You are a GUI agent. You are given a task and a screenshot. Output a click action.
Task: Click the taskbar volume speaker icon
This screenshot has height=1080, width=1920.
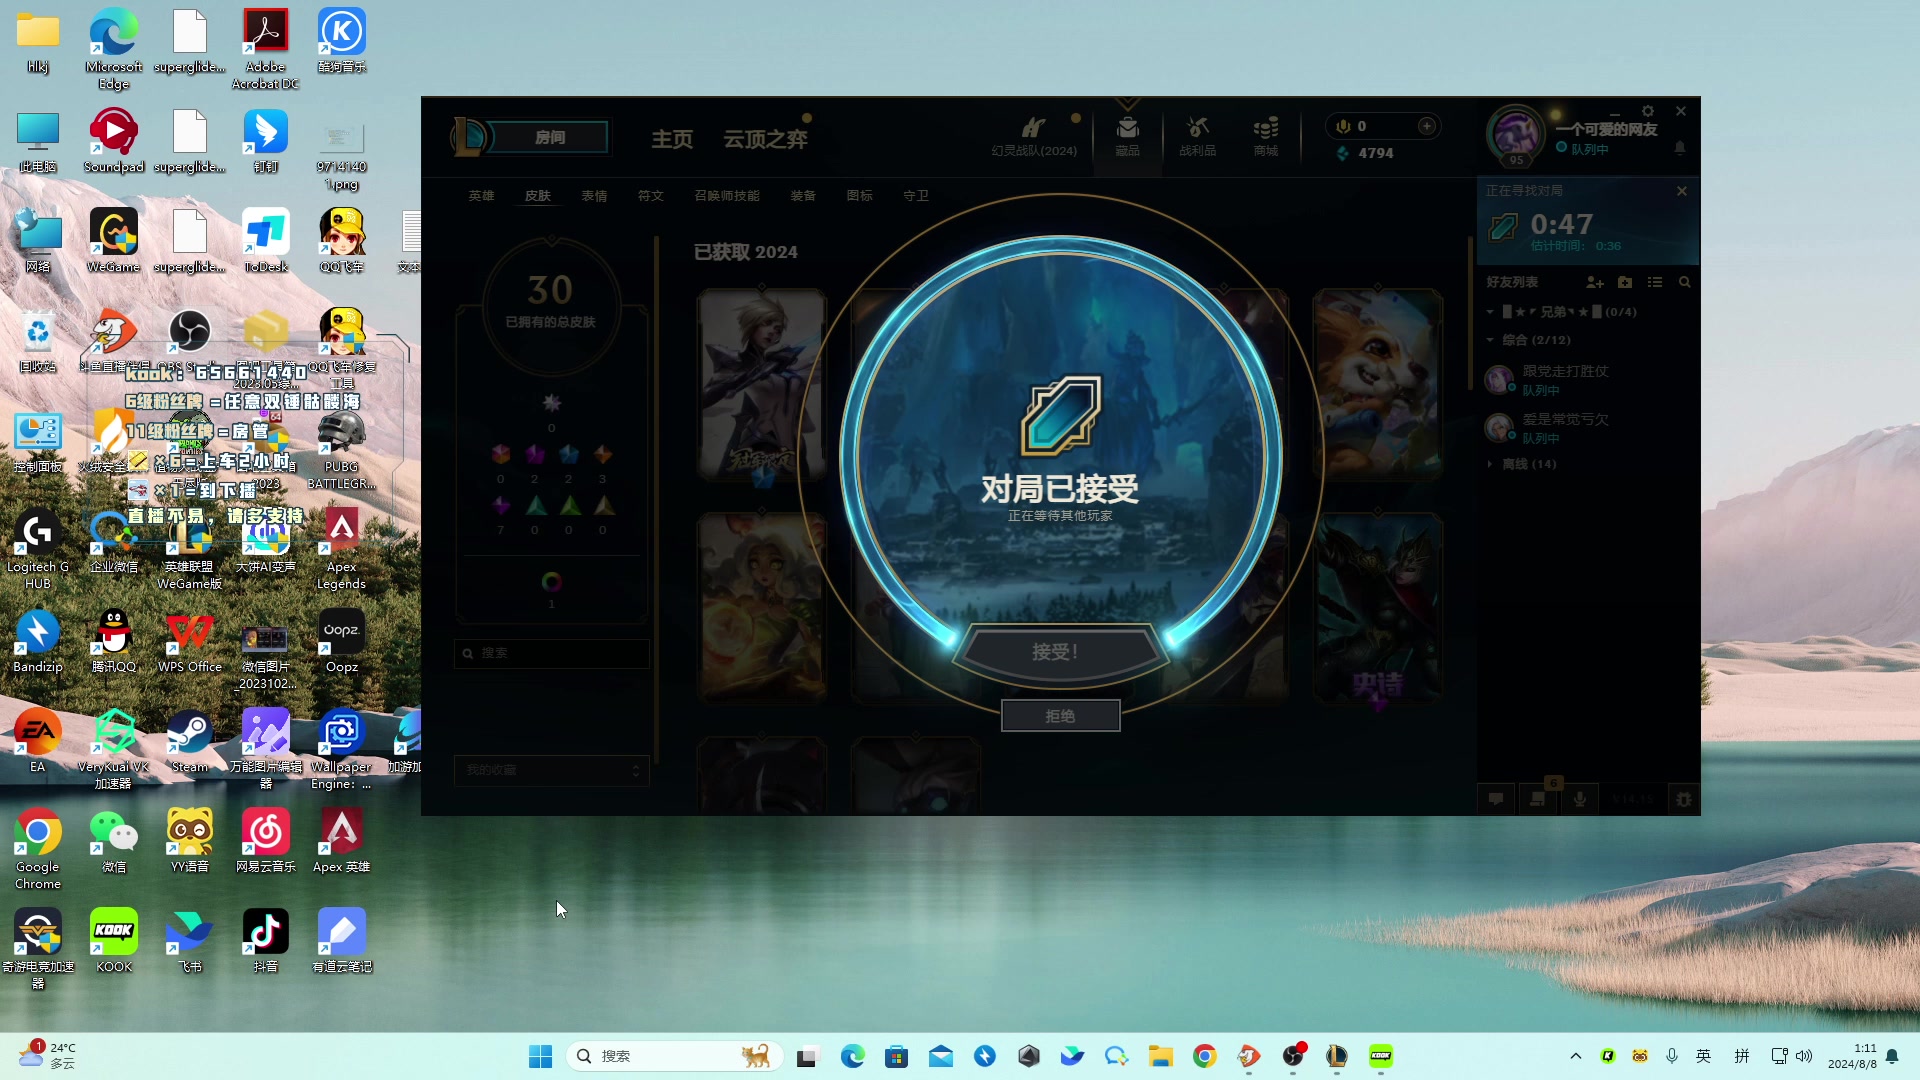point(1804,1056)
